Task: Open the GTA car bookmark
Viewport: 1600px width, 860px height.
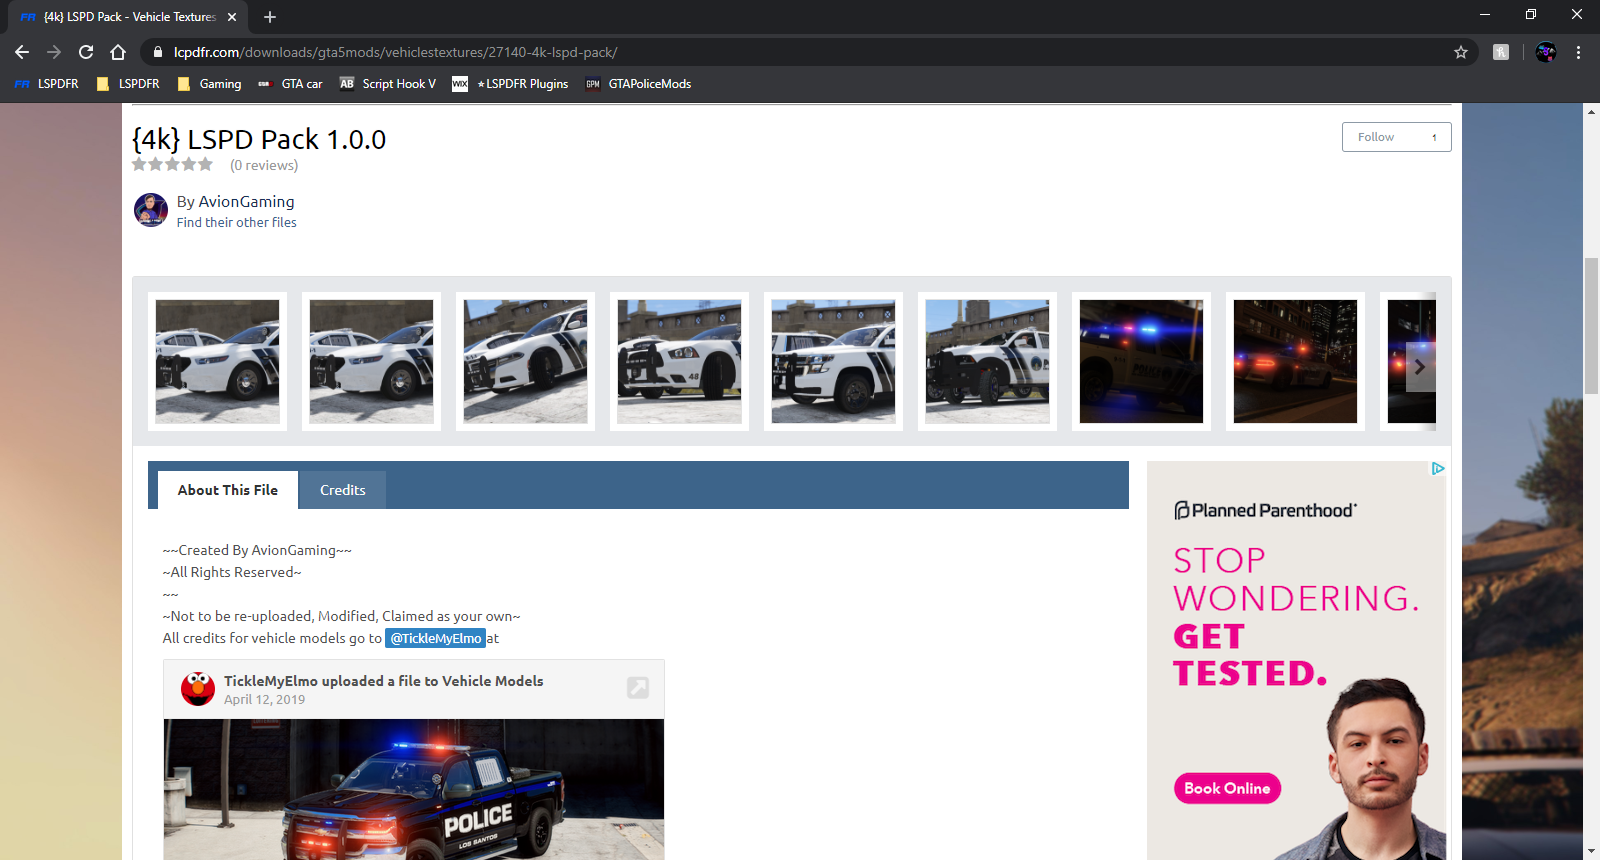Action: click(290, 84)
